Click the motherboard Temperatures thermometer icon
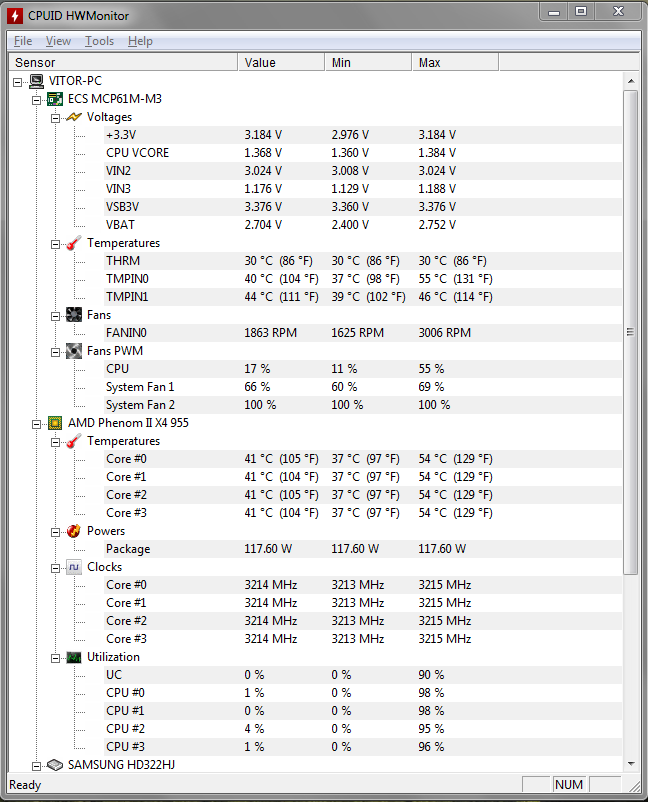 (x=74, y=243)
